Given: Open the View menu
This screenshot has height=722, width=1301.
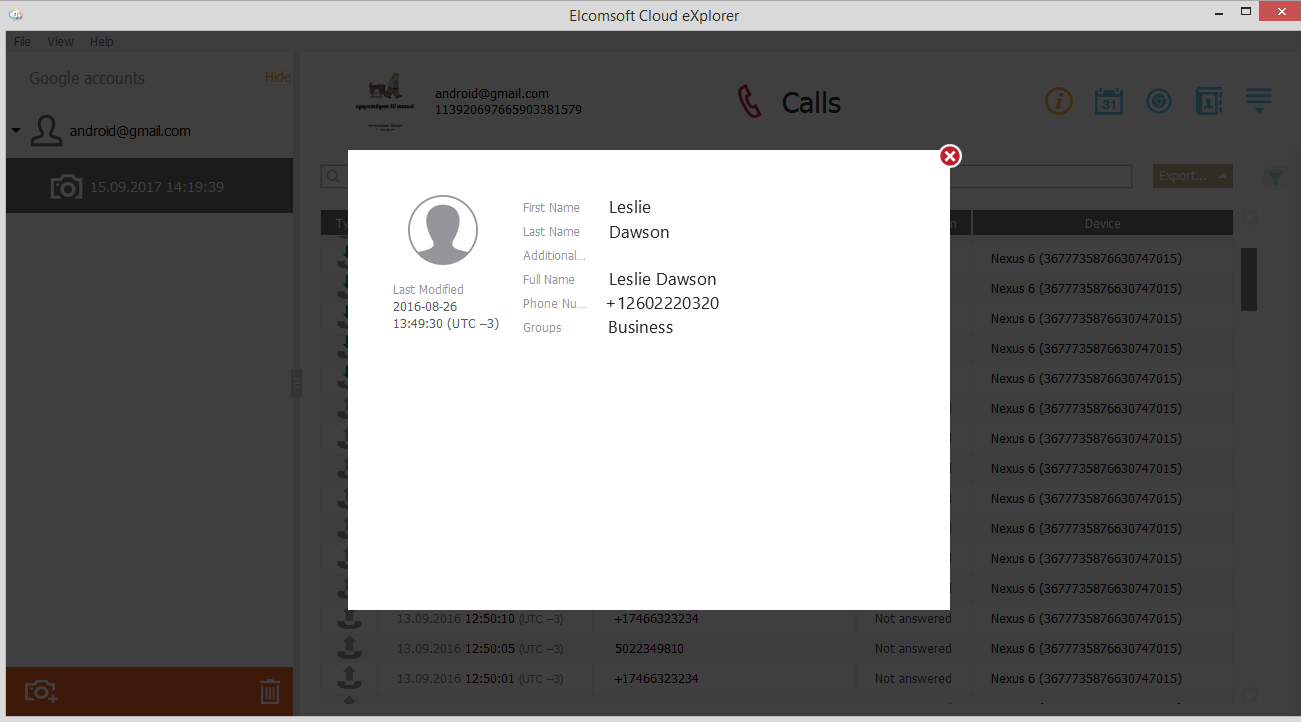Looking at the screenshot, I should click(x=60, y=42).
